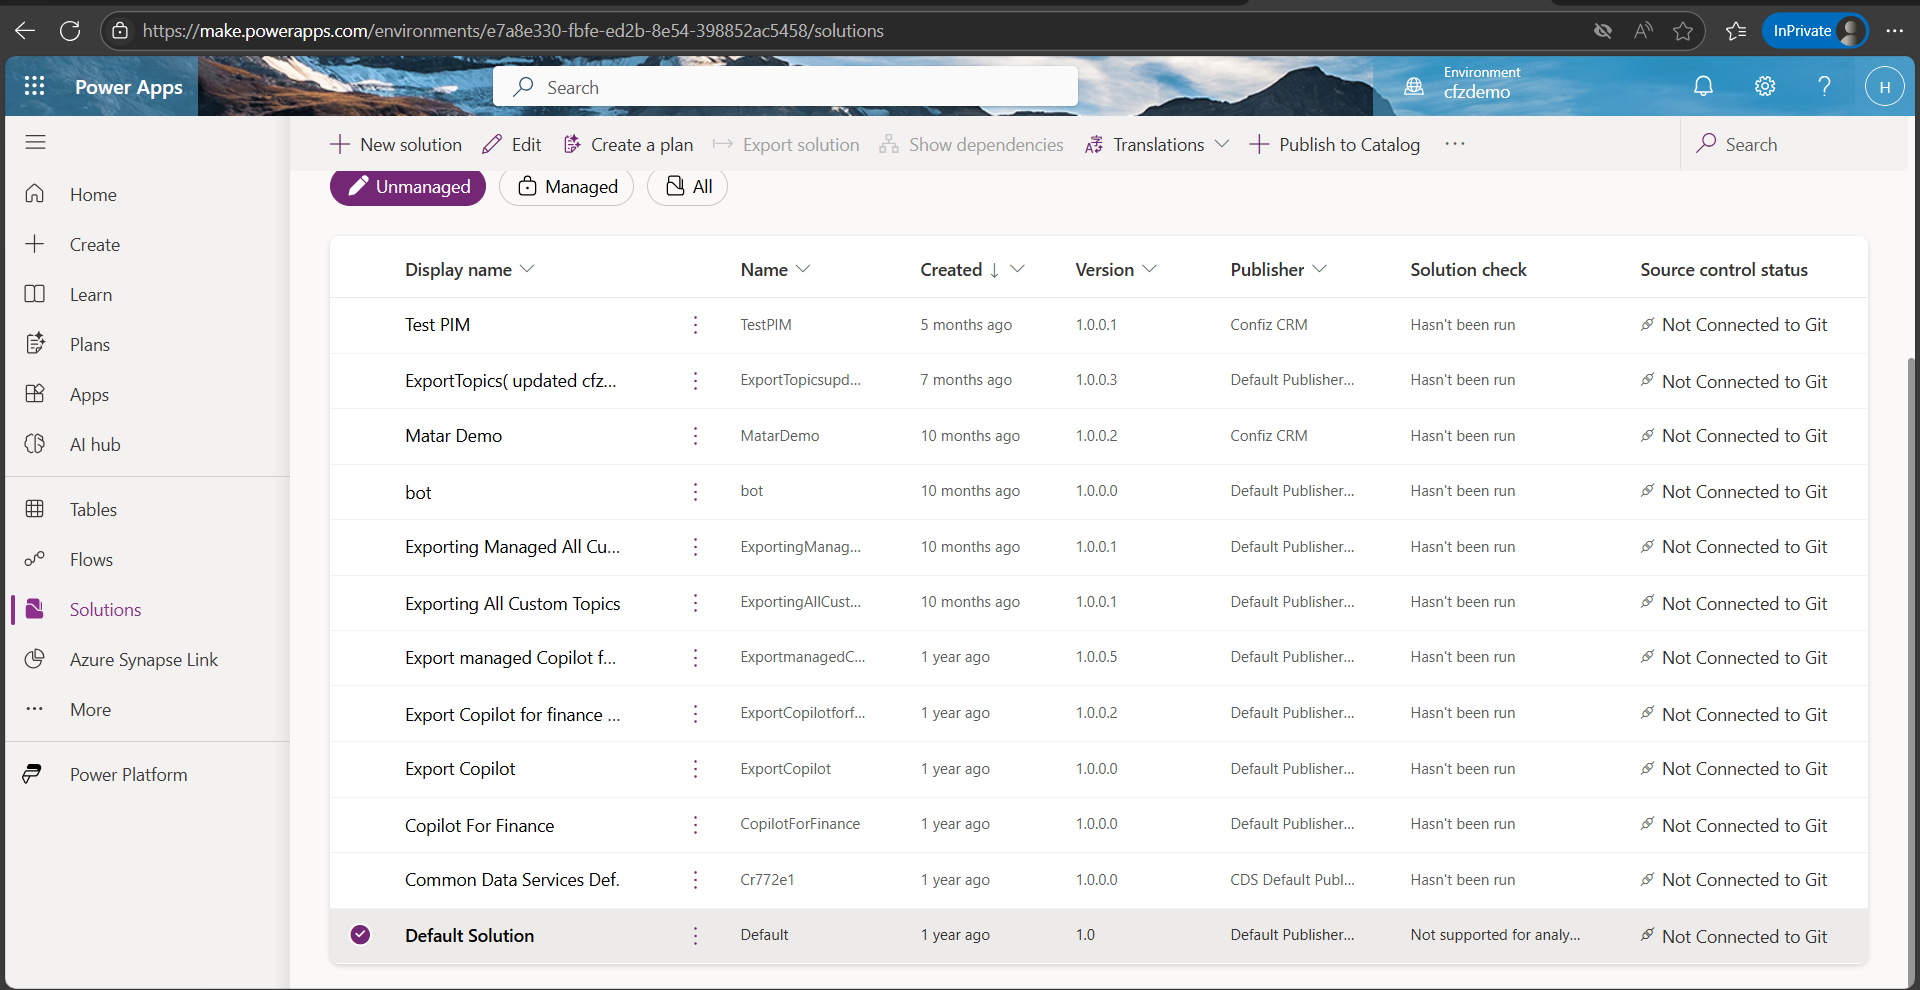
Task: Deselect the Default Solution checkmark
Action: pyautogui.click(x=360, y=935)
